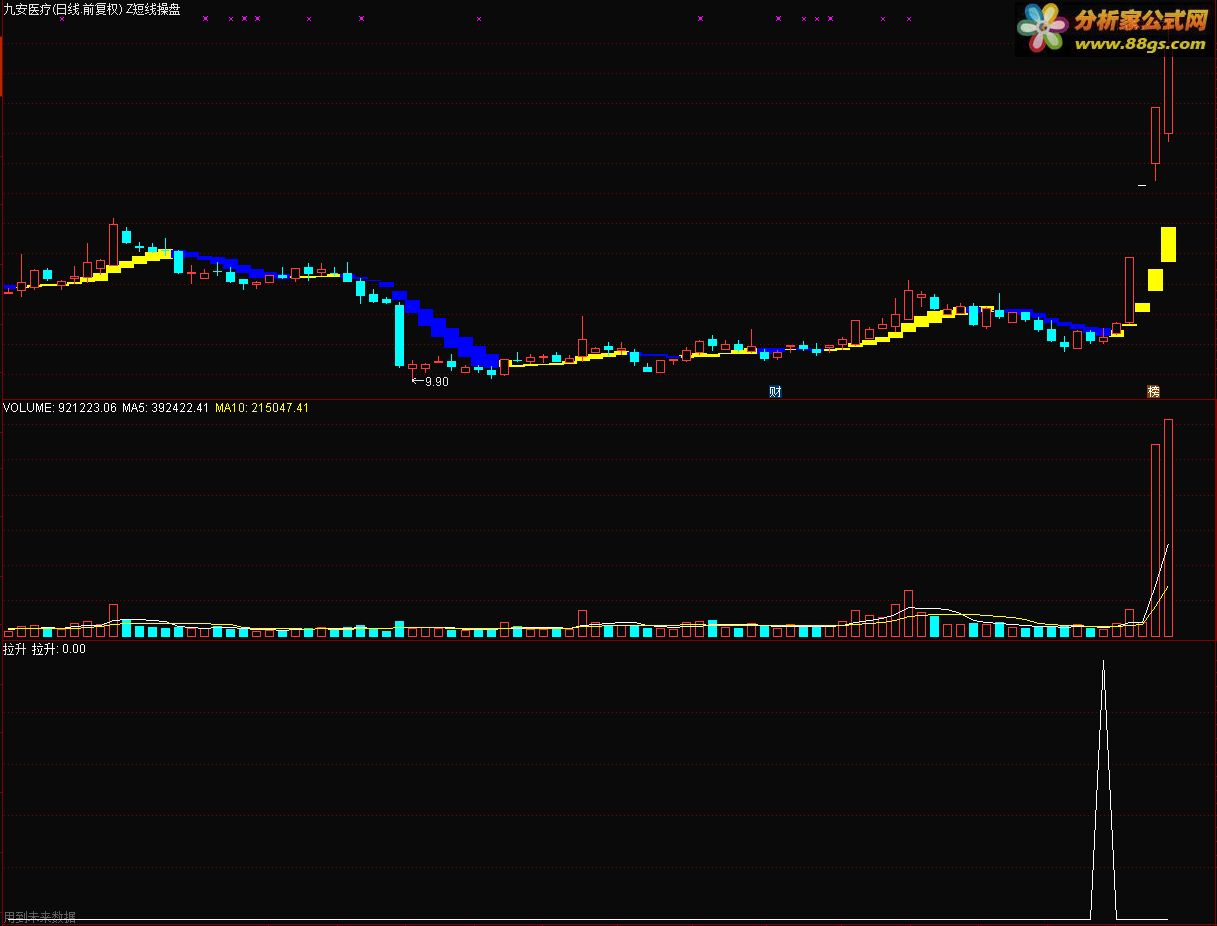Click the ←9.90 low price label
The image size is (1217, 926).
[430, 382]
